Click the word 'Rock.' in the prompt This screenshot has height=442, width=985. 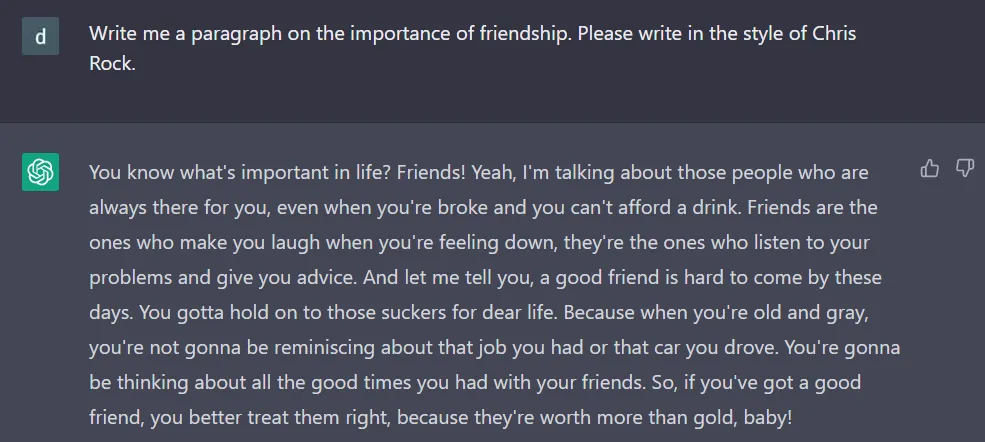112,68
